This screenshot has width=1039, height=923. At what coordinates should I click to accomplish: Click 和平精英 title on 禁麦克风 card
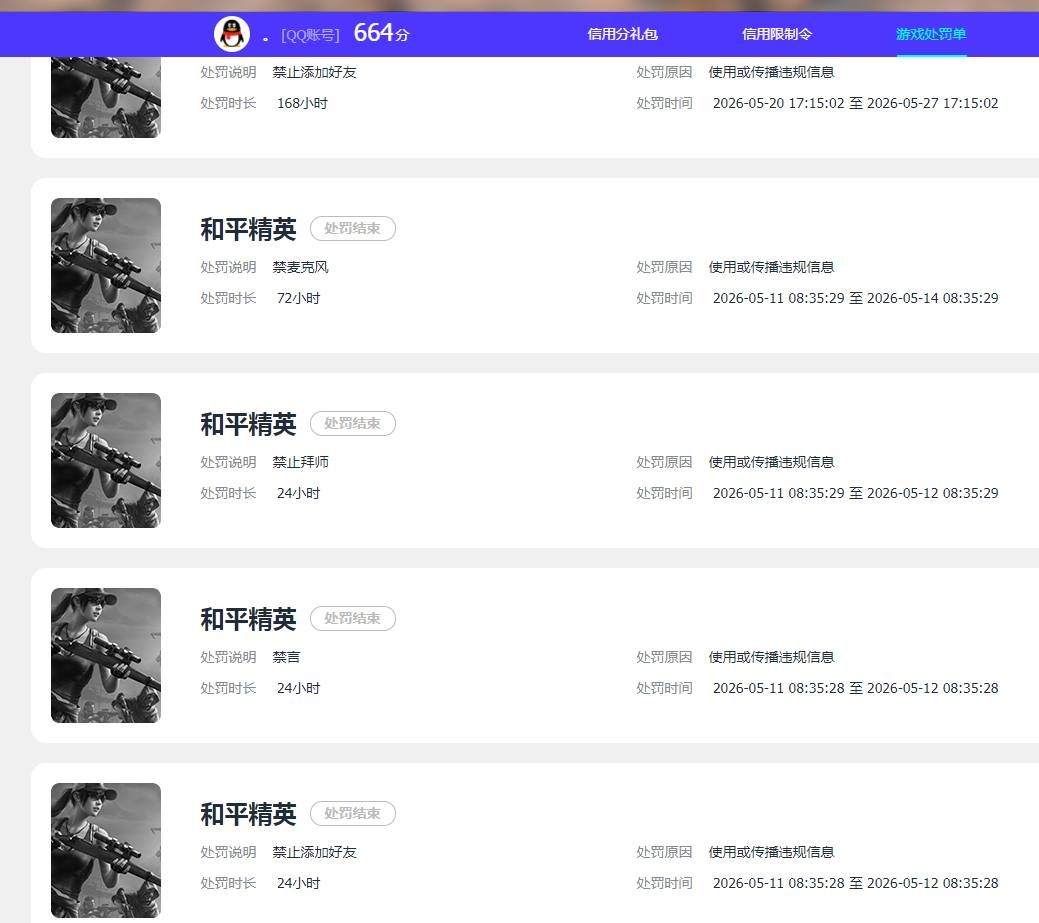(x=248, y=229)
